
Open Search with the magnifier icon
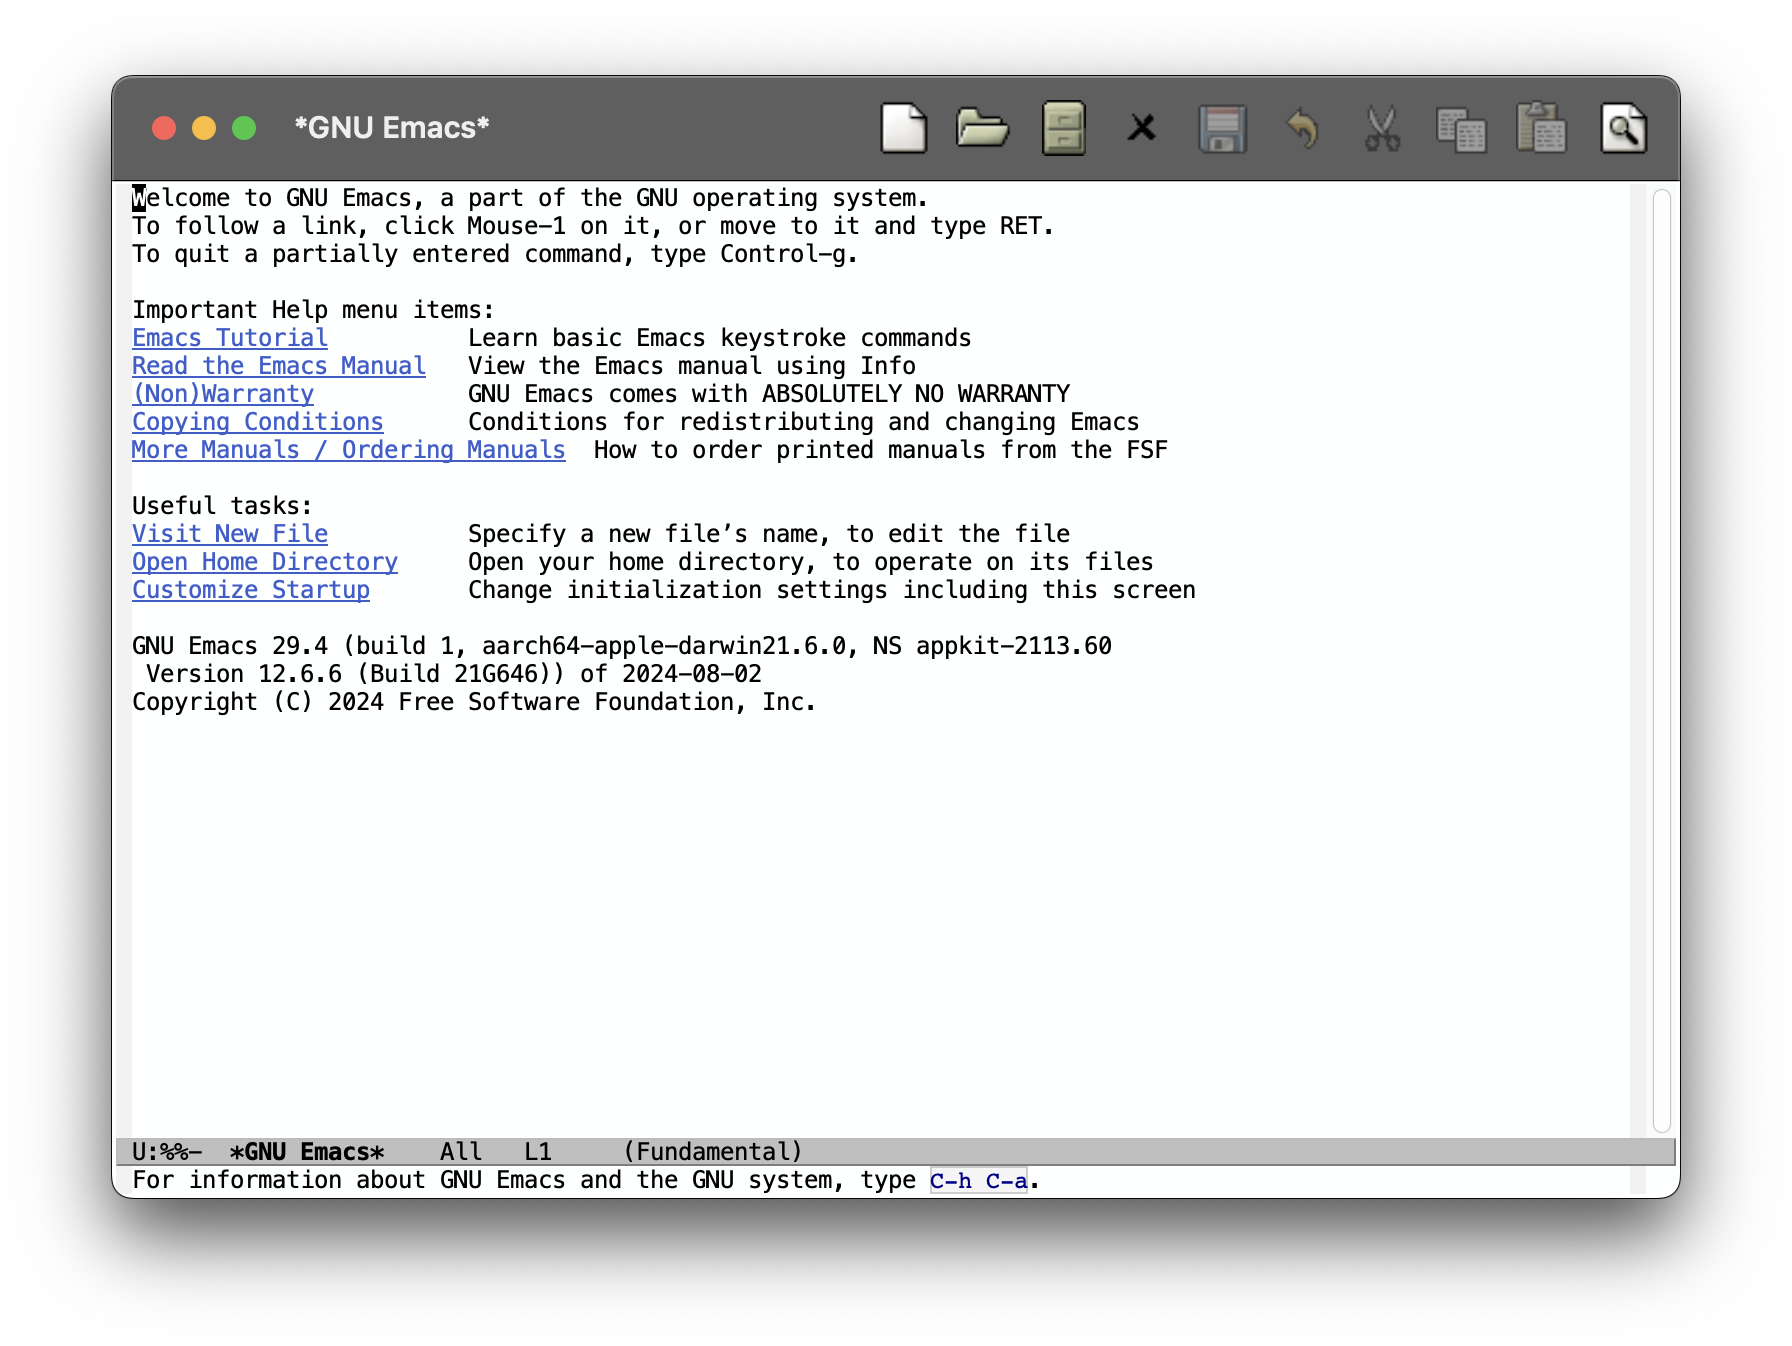tap(1623, 129)
